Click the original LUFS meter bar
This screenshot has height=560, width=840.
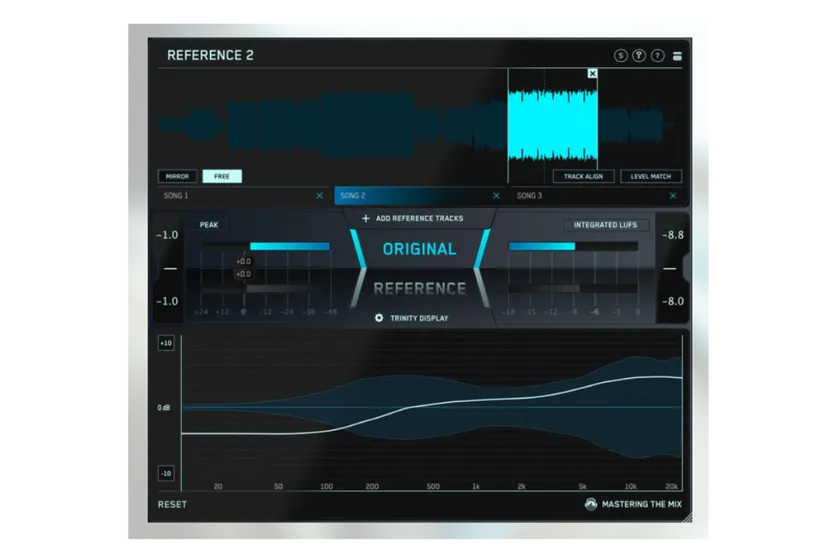573,247
